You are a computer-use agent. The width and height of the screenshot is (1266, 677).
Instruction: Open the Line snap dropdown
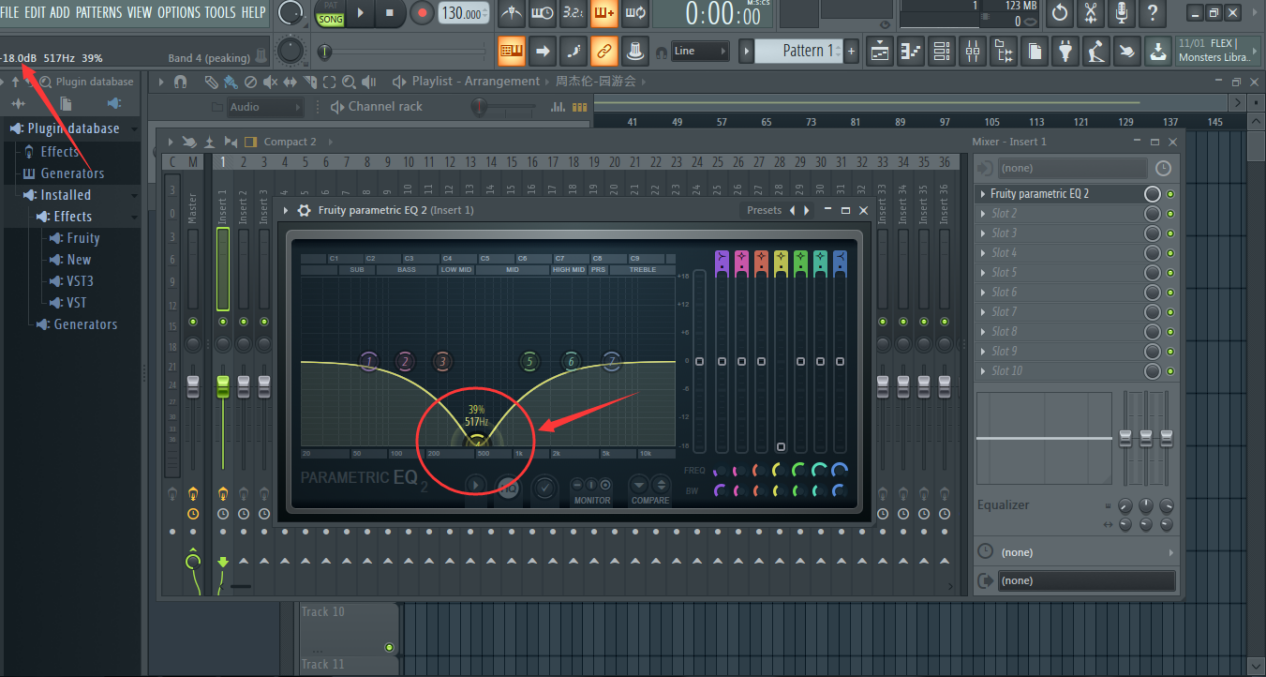click(699, 51)
